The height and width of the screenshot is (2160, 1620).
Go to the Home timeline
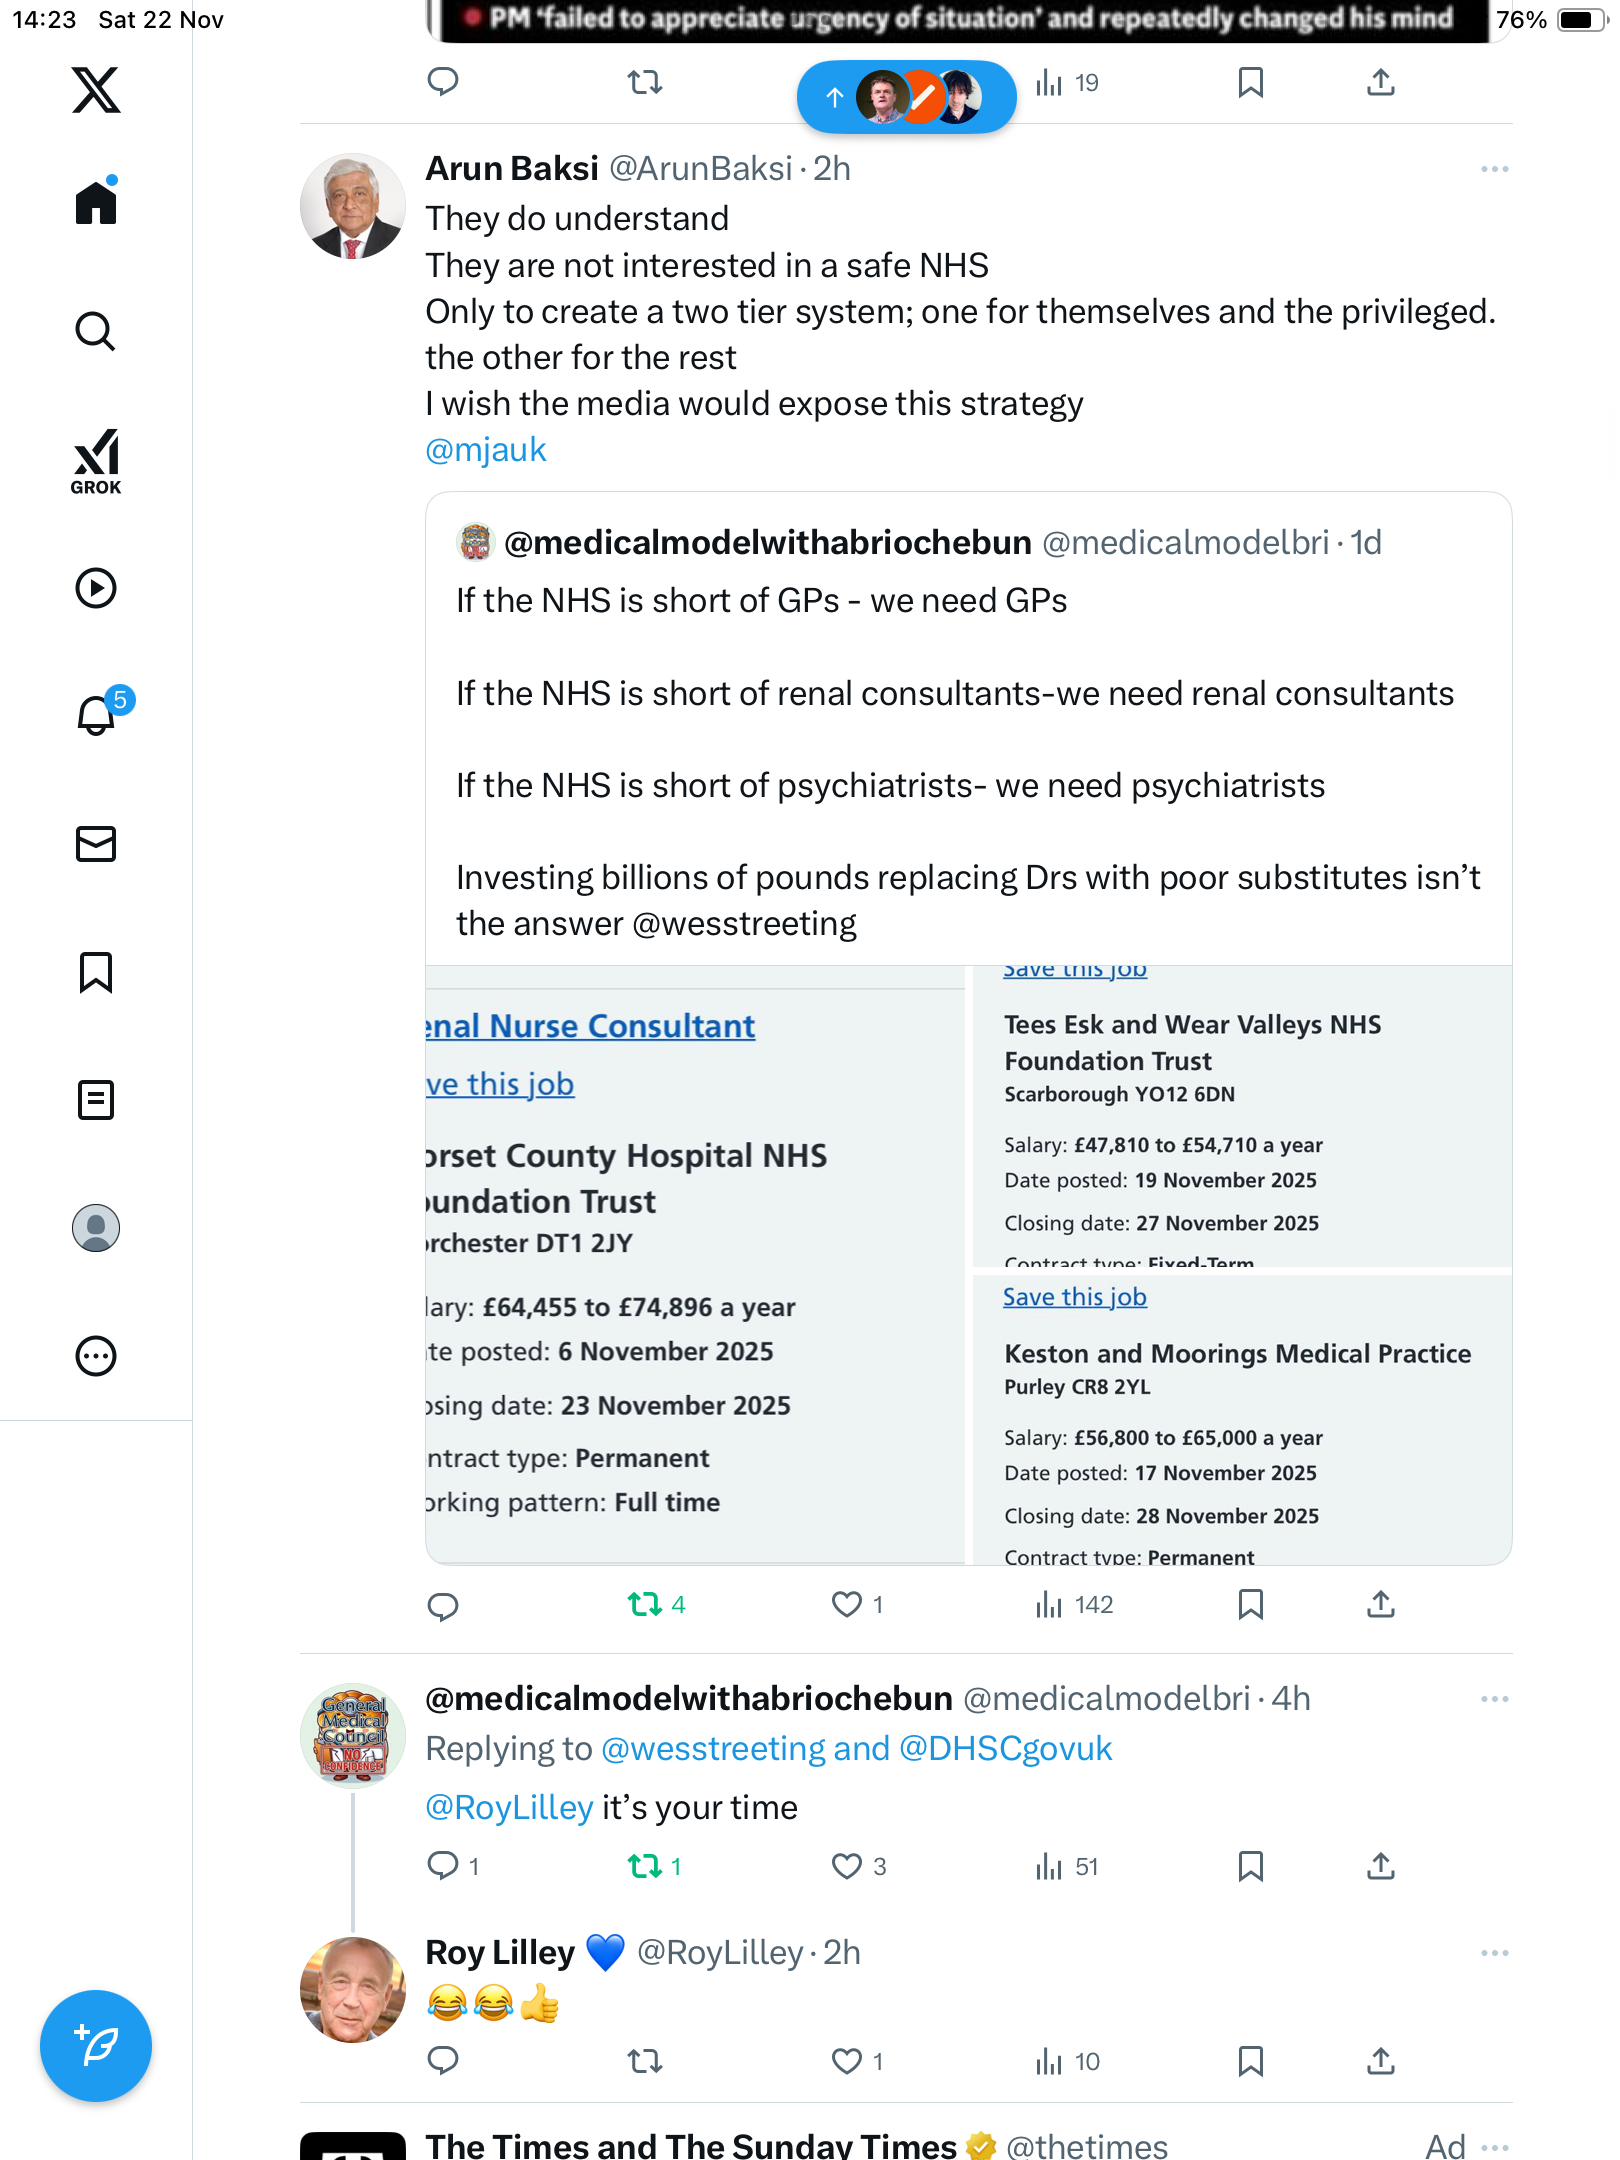[x=96, y=203]
